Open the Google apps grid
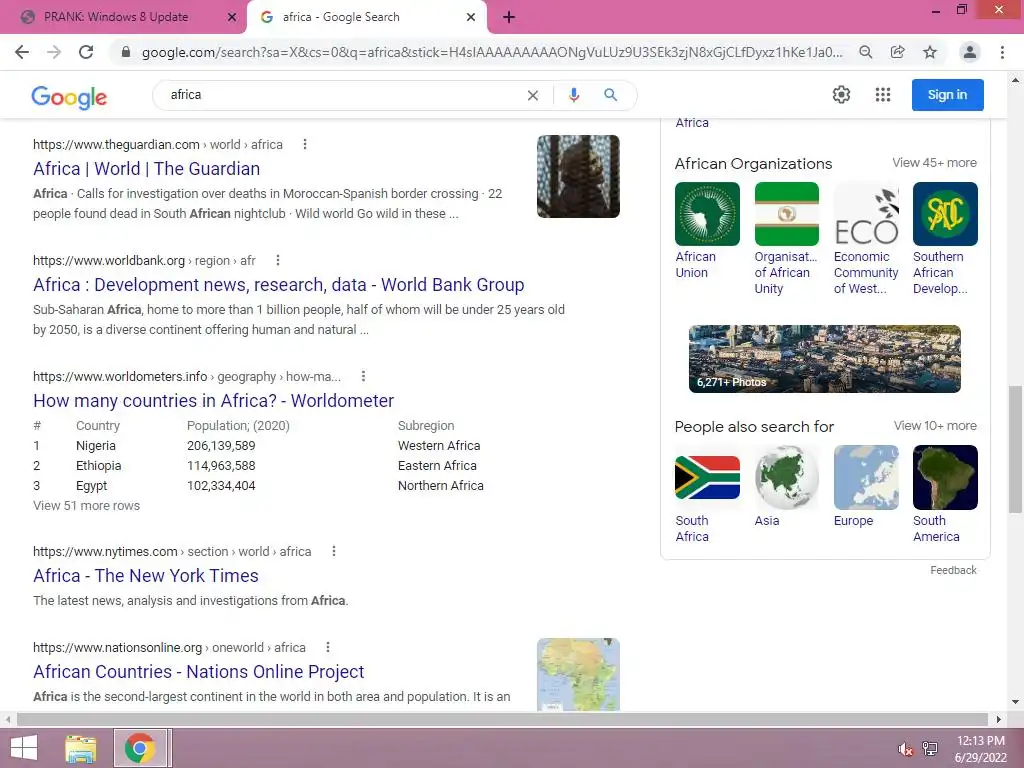The width and height of the screenshot is (1024, 768). (x=883, y=95)
